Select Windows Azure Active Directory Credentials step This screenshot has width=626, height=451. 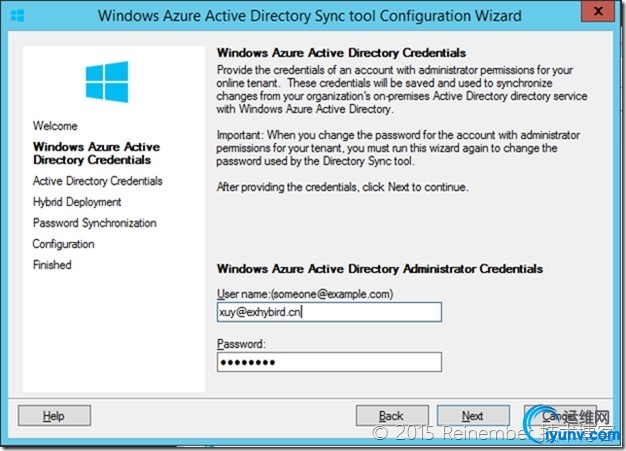(x=96, y=153)
